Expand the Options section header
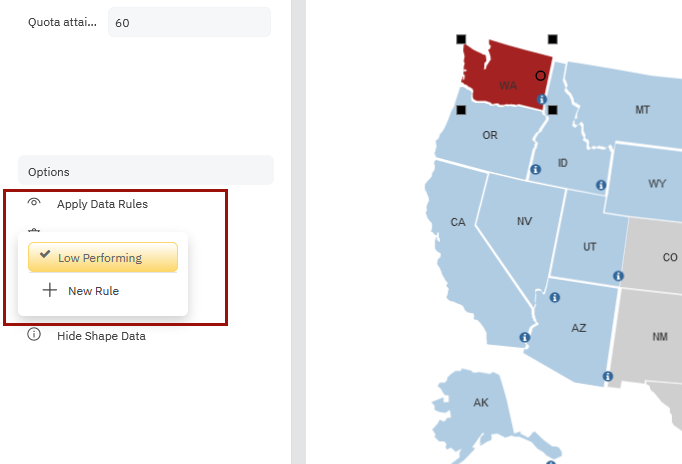 [145, 171]
